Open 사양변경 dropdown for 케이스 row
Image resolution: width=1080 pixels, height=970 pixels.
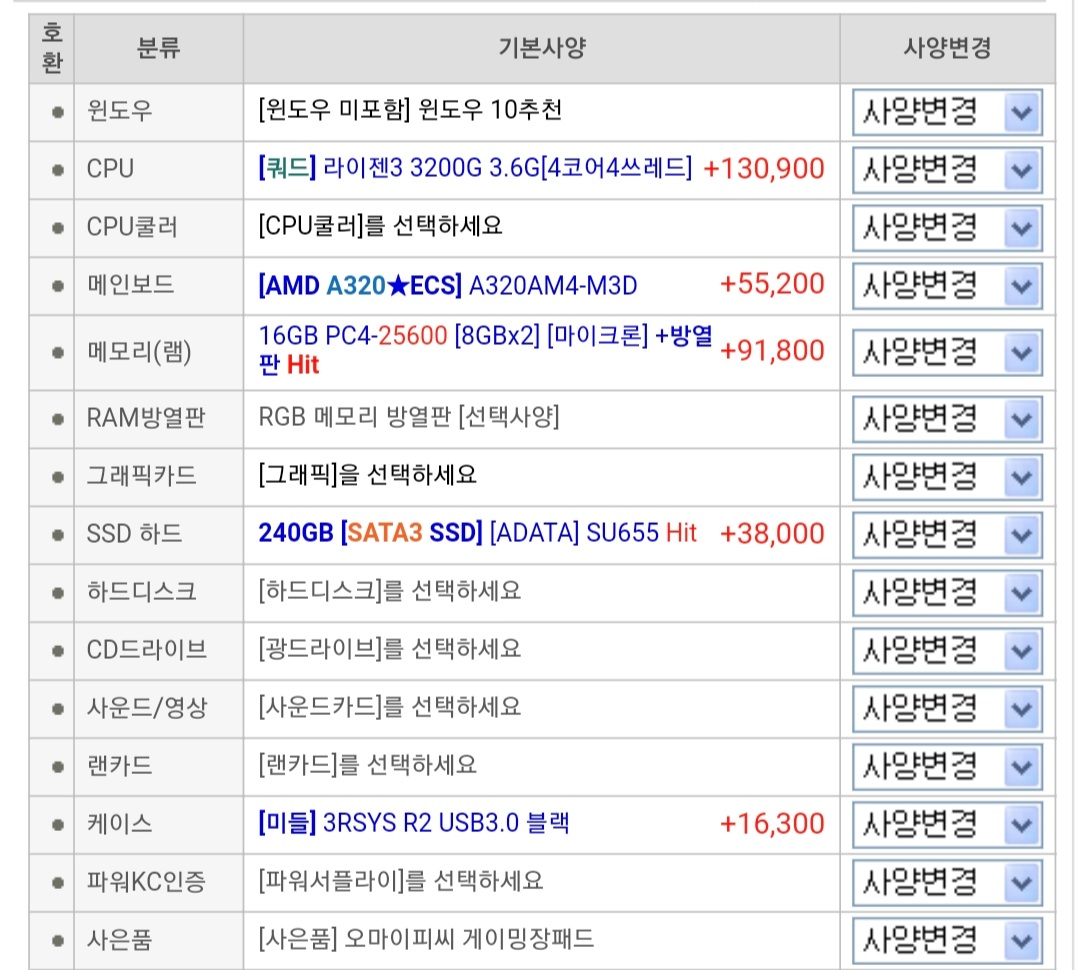click(947, 824)
